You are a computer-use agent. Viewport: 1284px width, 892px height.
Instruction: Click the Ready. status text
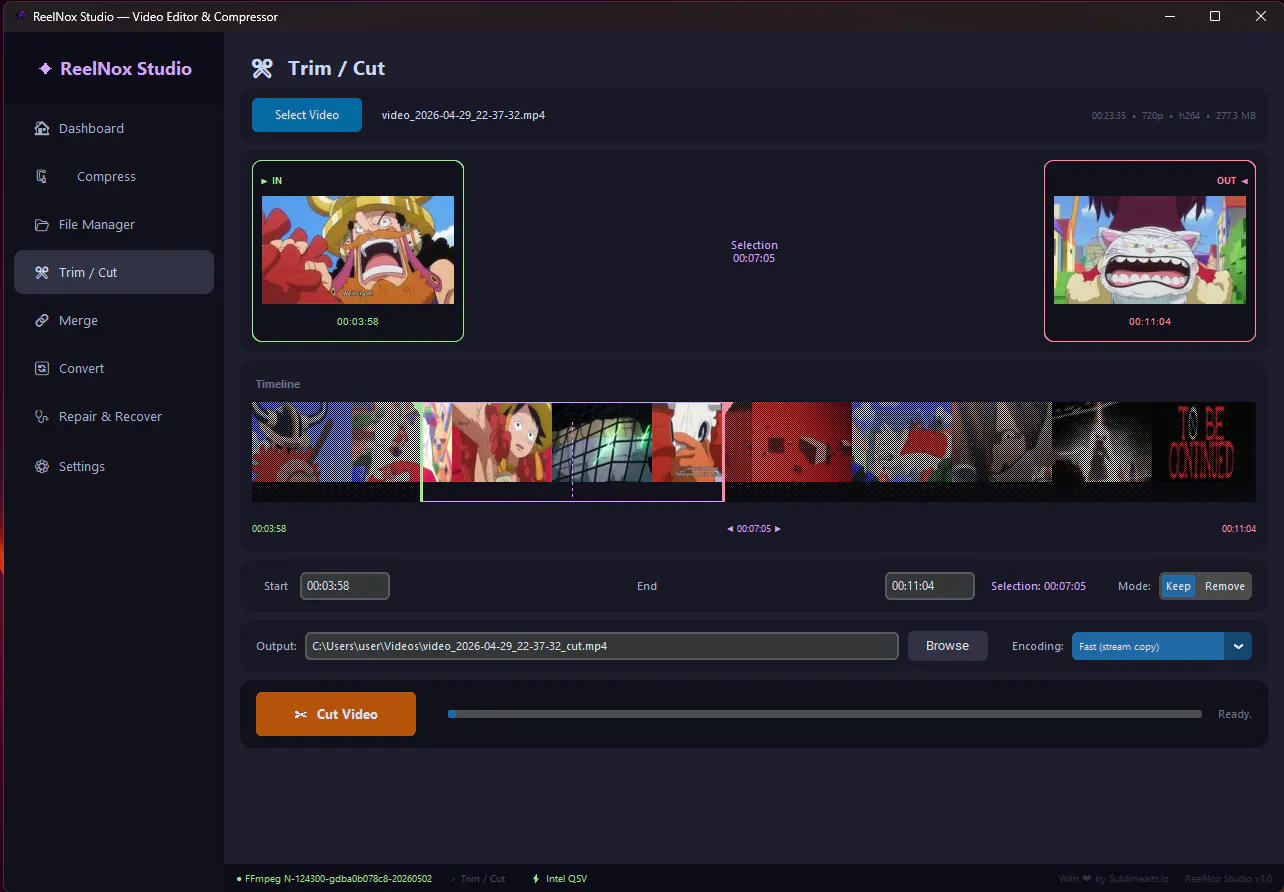(x=1234, y=714)
